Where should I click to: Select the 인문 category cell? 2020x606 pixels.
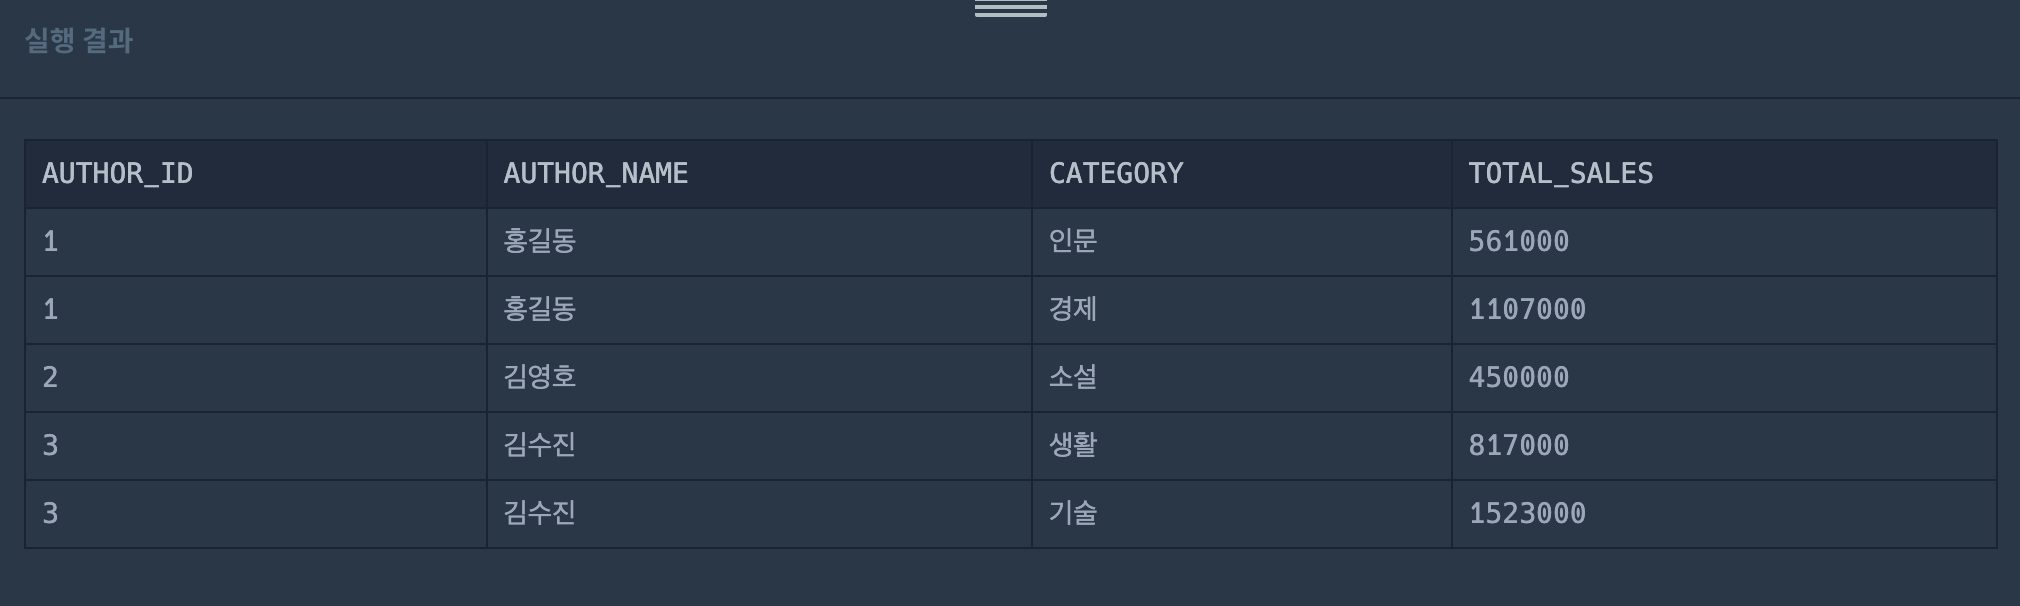(x=1073, y=242)
